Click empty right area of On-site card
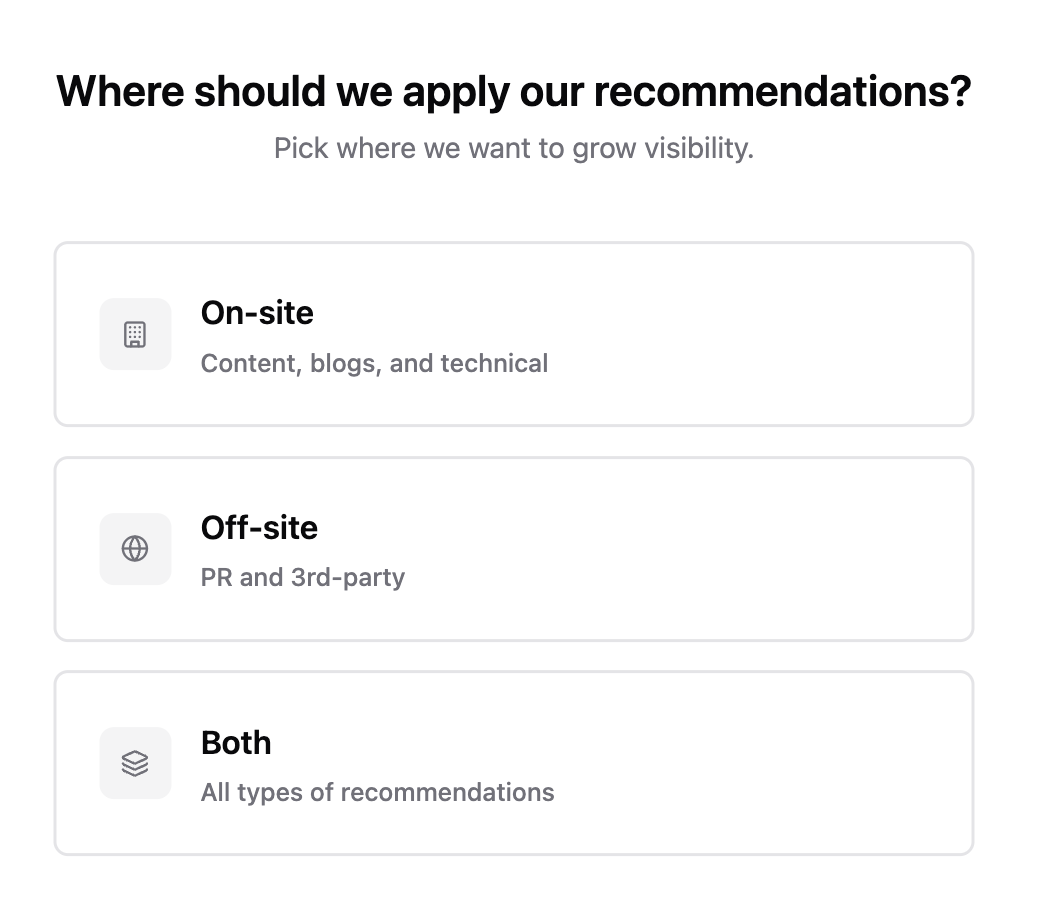The width and height of the screenshot is (1052, 912). coord(800,334)
